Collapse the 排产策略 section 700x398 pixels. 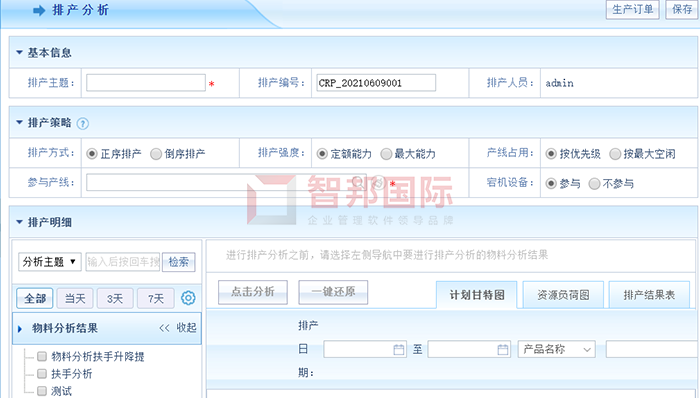(19, 122)
